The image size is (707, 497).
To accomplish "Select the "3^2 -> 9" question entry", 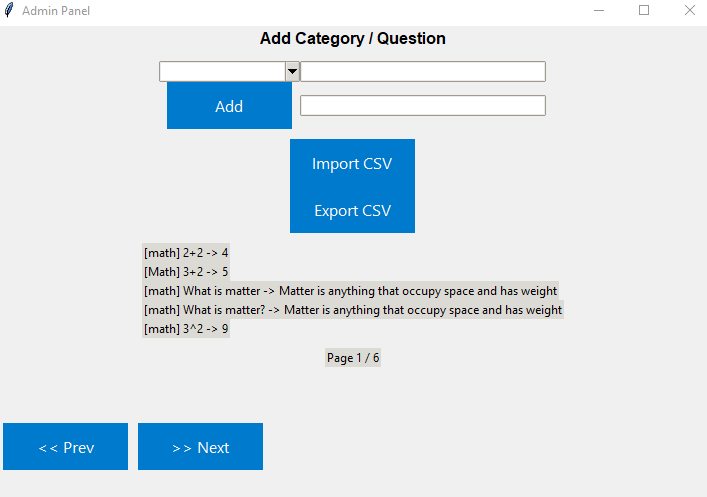I will click(186, 329).
